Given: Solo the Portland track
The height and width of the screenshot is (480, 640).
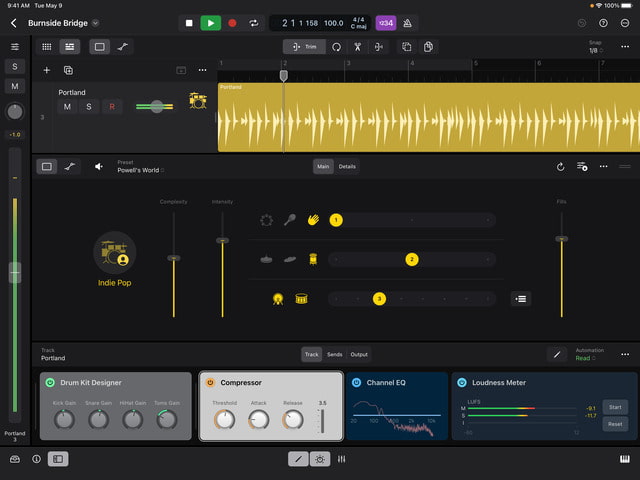Looking at the screenshot, I should 88,107.
